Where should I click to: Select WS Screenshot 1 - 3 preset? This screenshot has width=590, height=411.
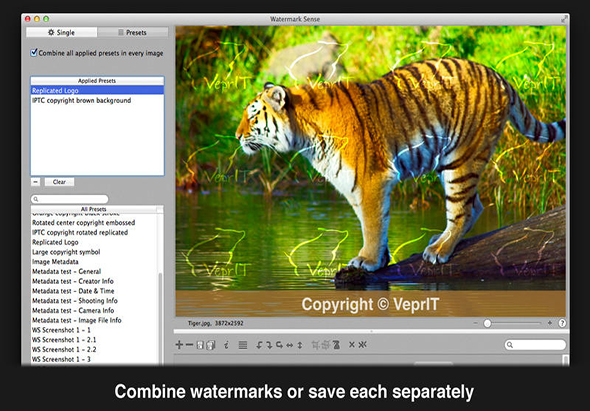[94, 359]
